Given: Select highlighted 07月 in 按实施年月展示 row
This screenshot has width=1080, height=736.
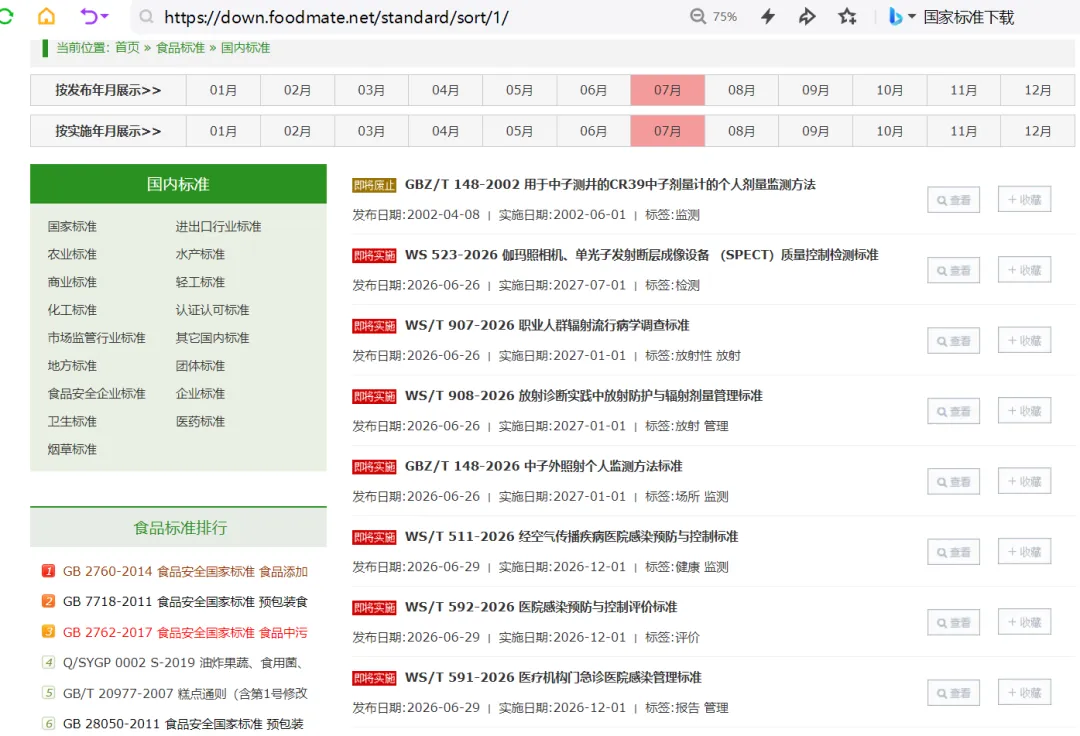Looking at the screenshot, I should [667, 131].
